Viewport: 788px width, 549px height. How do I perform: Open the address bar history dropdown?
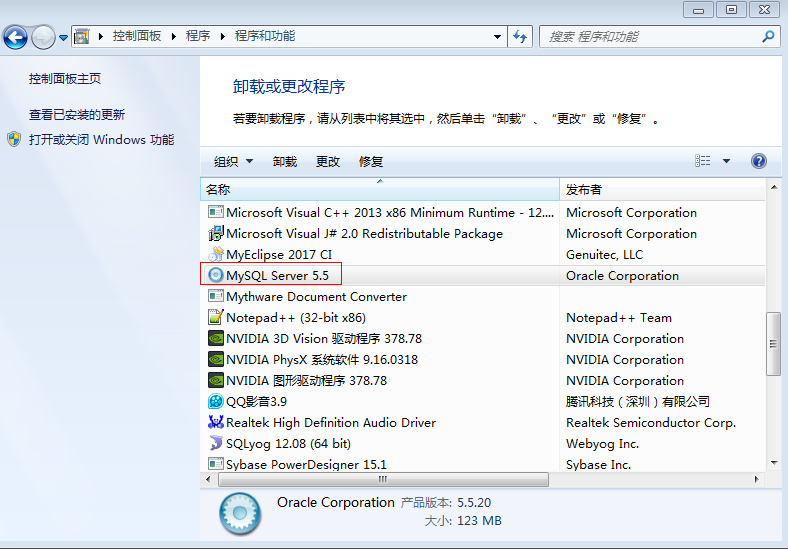point(497,37)
